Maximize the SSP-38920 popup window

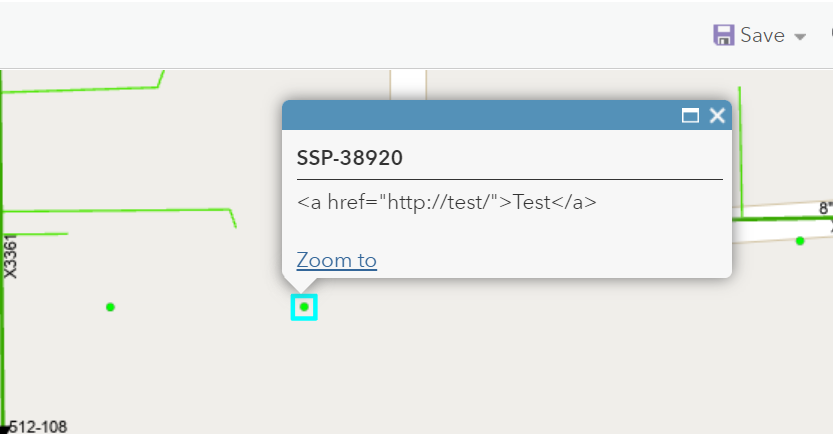pyautogui.click(x=690, y=116)
